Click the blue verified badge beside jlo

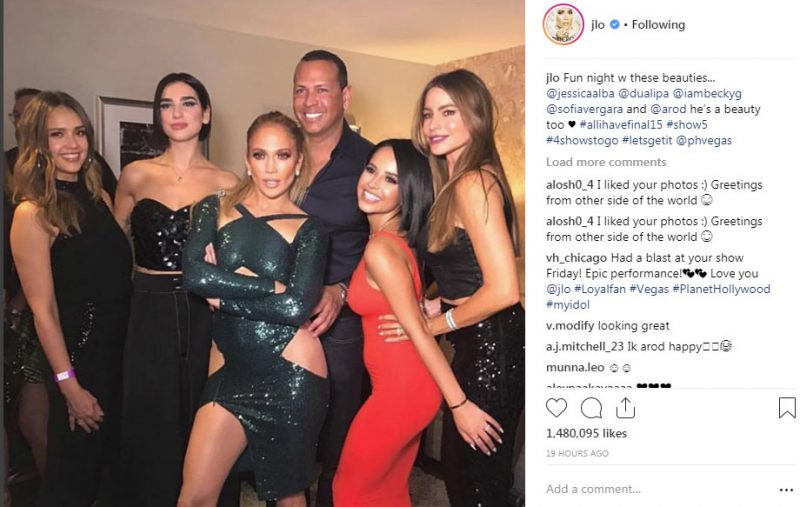(614, 24)
